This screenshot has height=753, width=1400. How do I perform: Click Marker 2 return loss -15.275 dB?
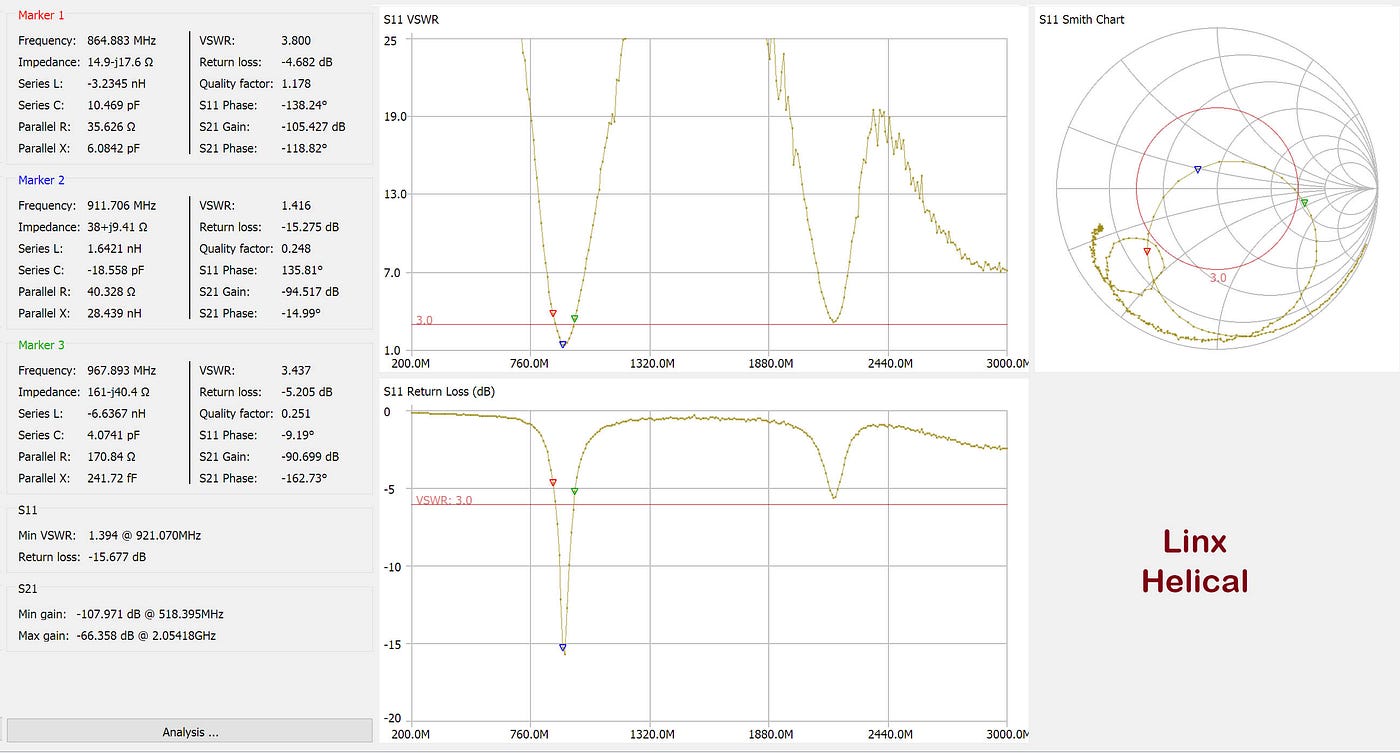point(311,227)
